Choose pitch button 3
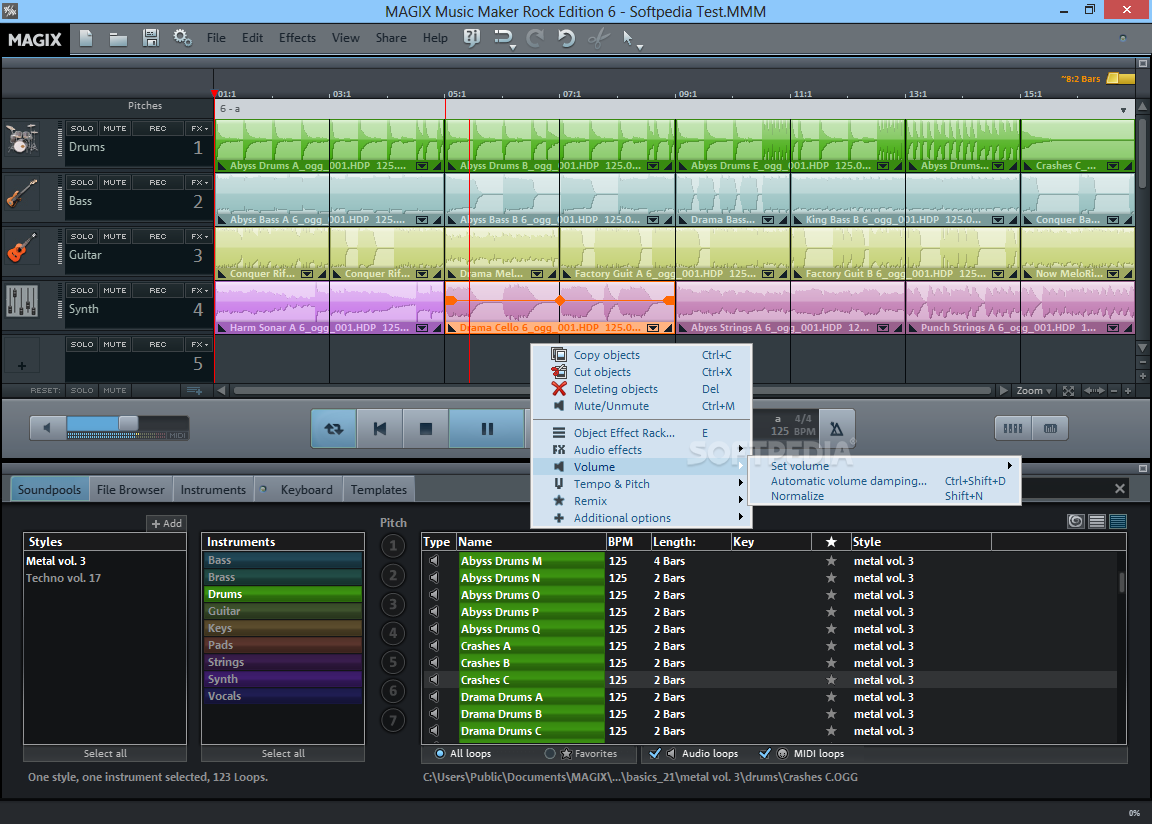Image resolution: width=1152 pixels, height=824 pixels. click(393, 604)
